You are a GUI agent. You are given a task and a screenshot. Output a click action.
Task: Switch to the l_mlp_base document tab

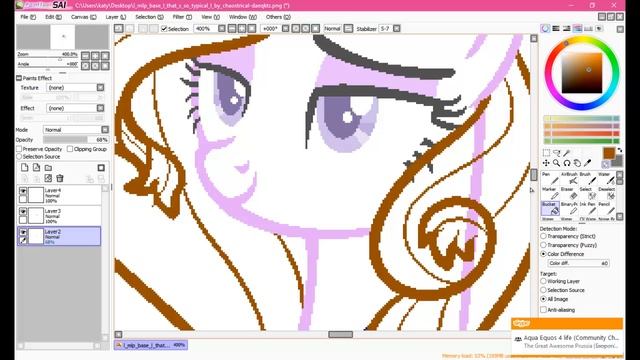[x=151, y=345]
